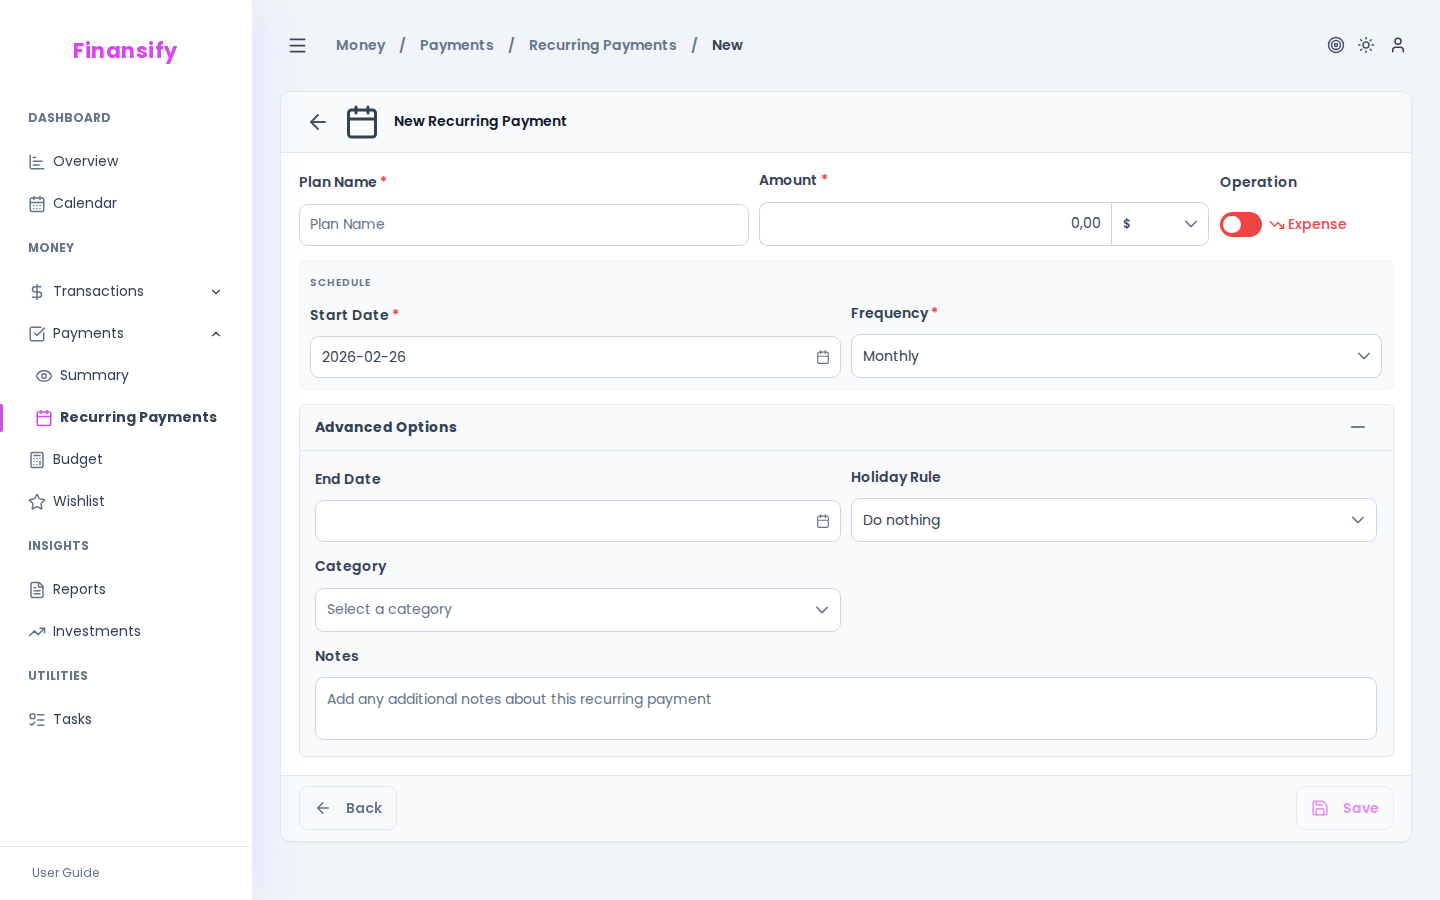Screen dimensions: 1440x900
Task: Open the Category selection dropdown
Action: tap(578, 610)
